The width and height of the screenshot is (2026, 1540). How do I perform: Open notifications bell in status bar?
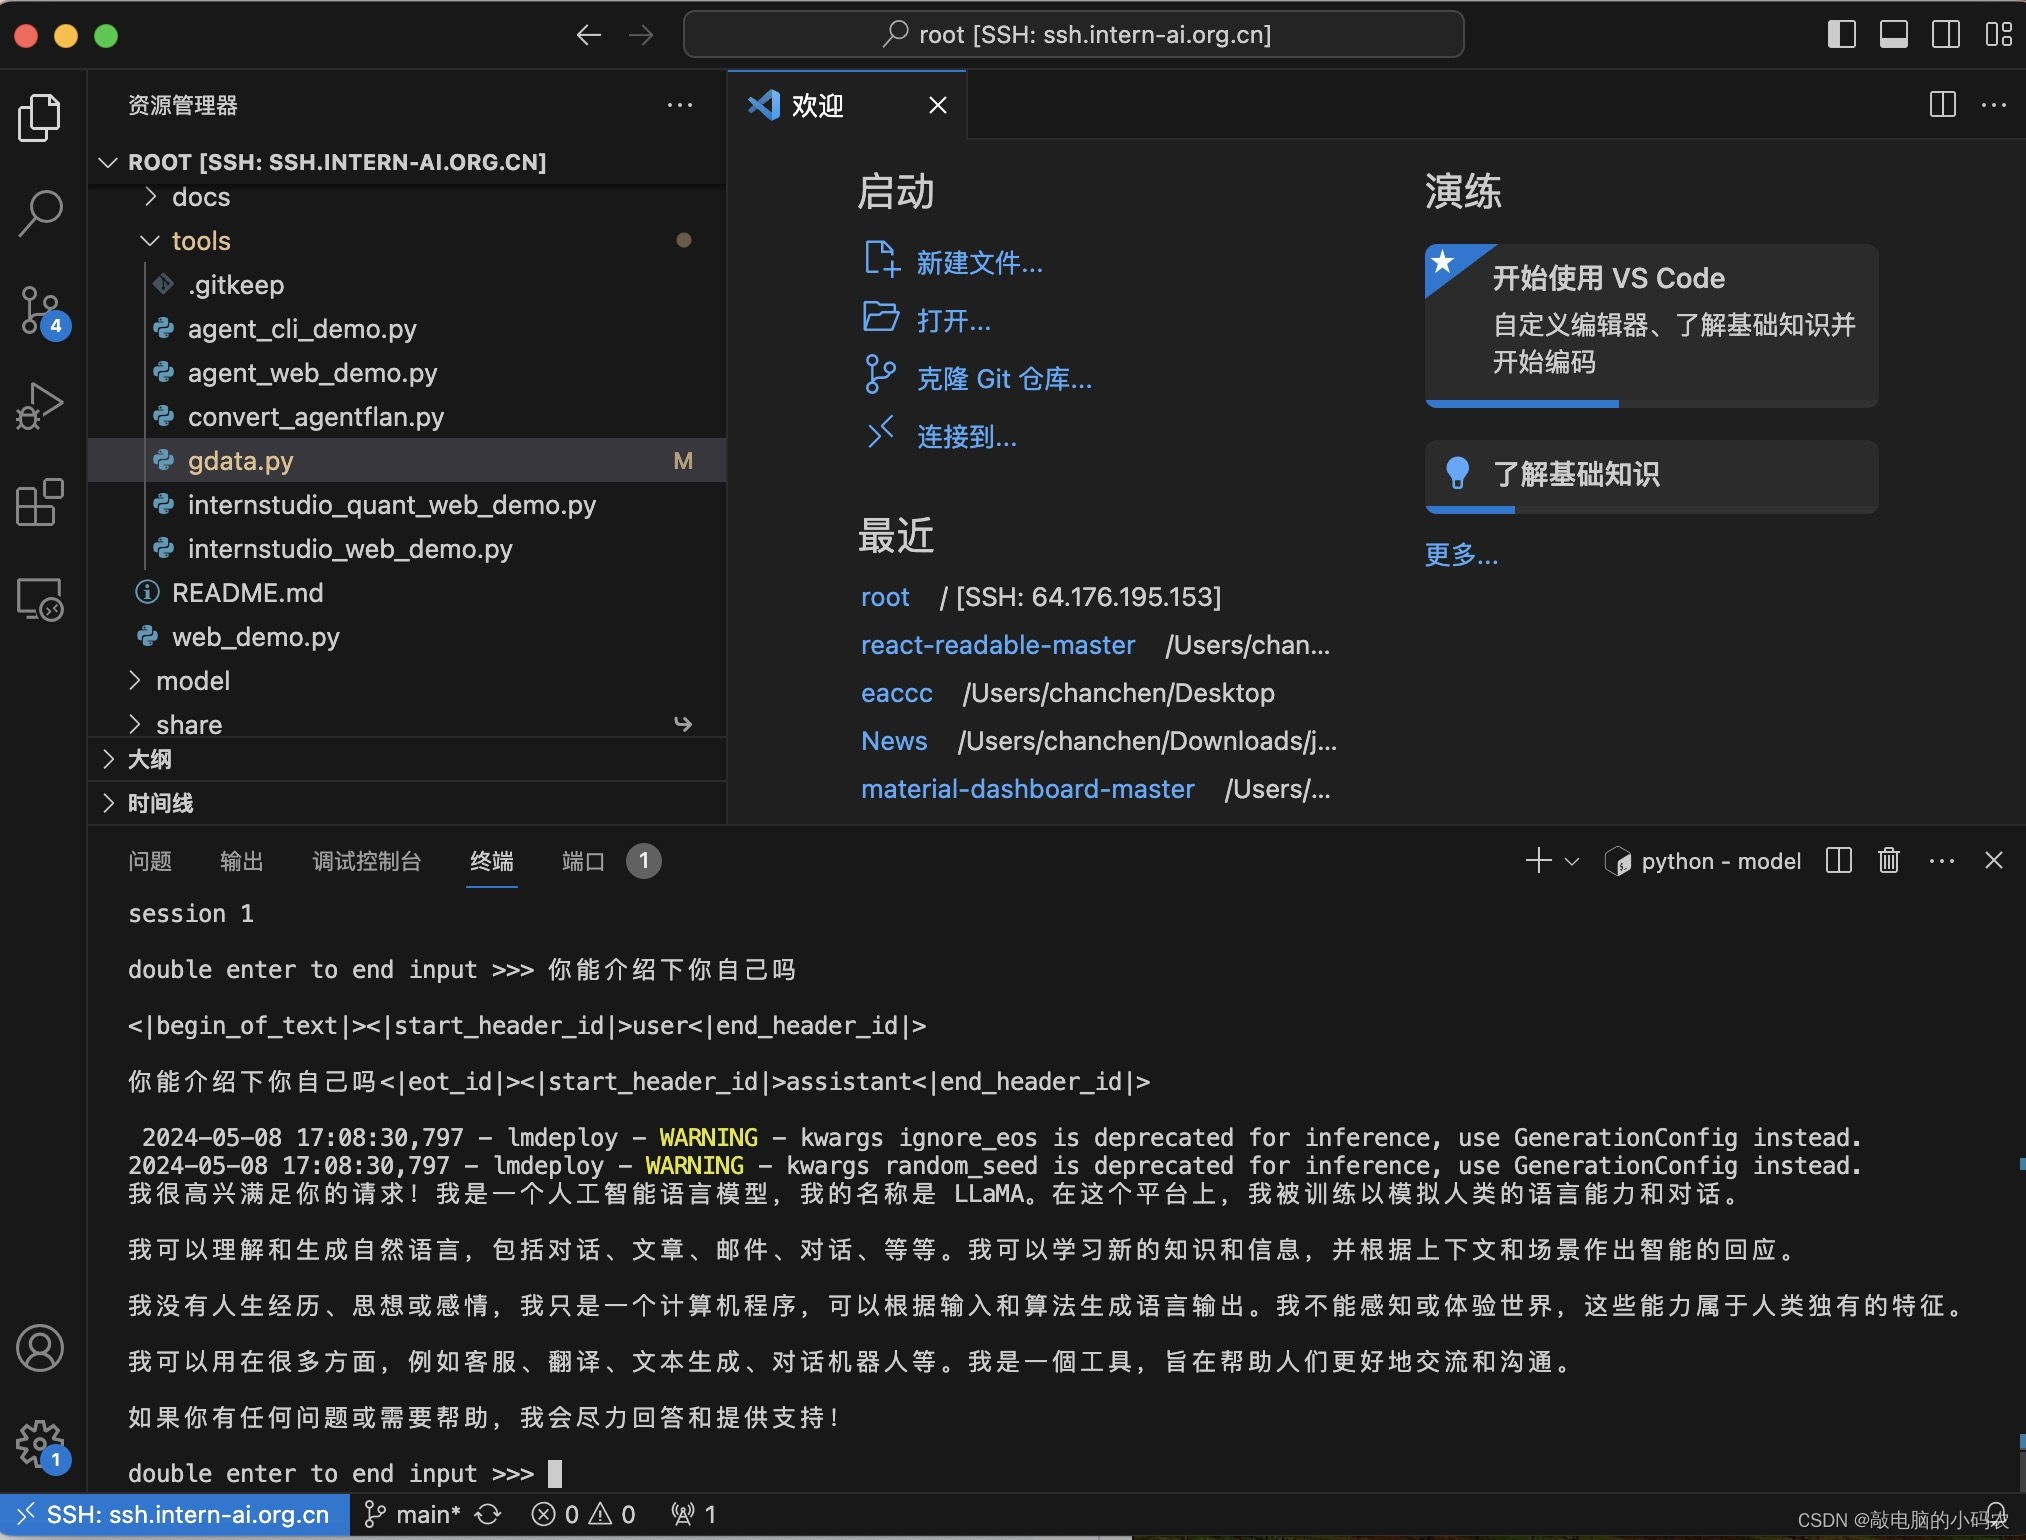coord(1996,1515)
